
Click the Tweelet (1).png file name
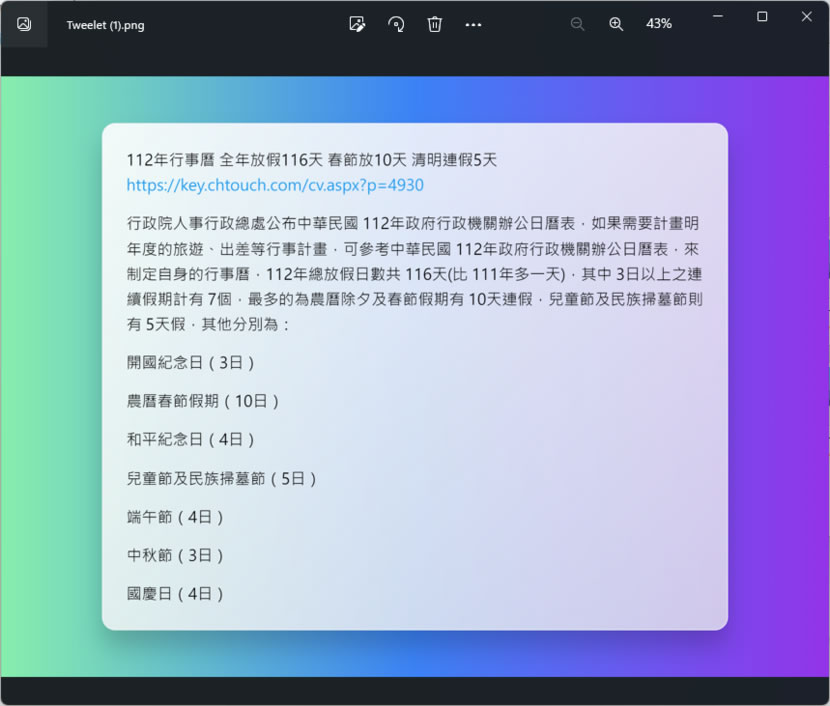click(x=105, y=25)
